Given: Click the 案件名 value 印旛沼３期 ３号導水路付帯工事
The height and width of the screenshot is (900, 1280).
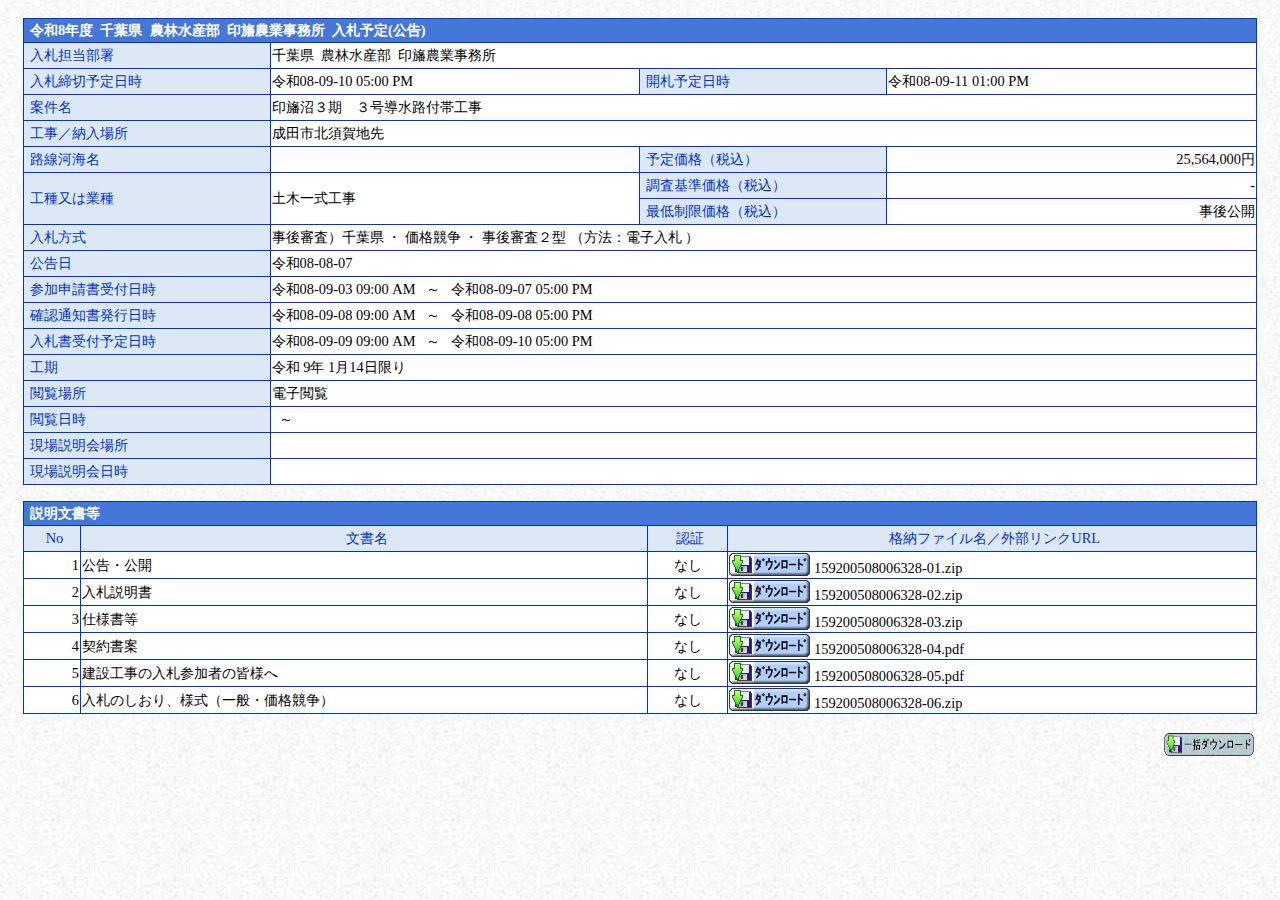Looking at the screenshot, I should (376, 108).
